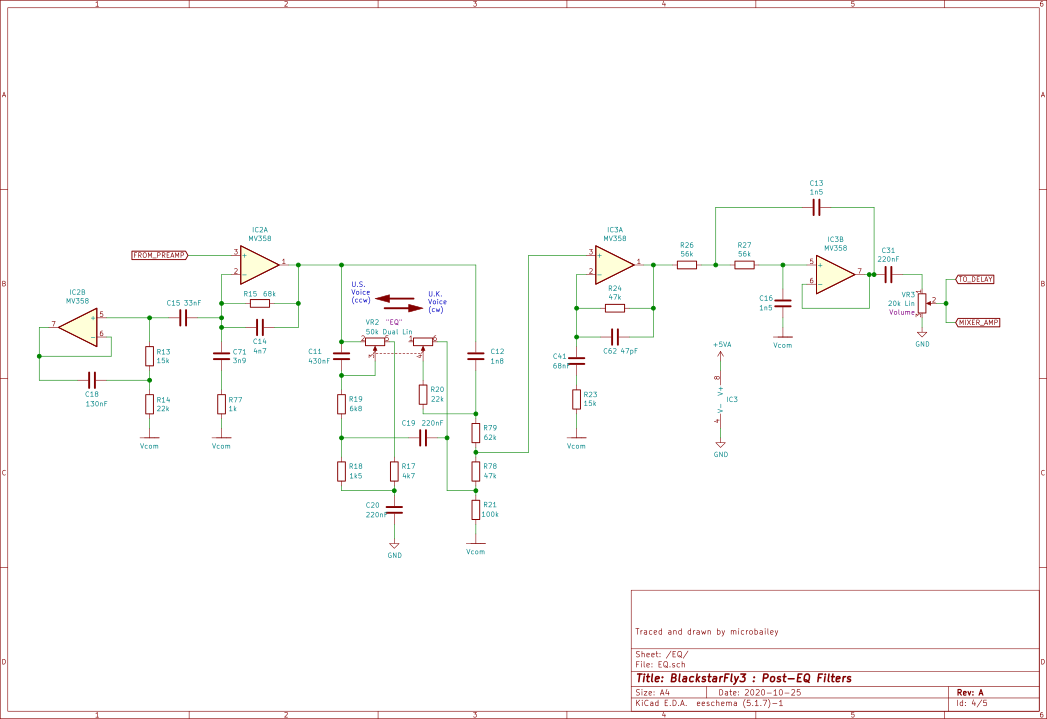The height and width of the screenshot is (719, 1047).
Task: Click the right-pointing U.K. Voice arrow
Action: click(402, 309)
